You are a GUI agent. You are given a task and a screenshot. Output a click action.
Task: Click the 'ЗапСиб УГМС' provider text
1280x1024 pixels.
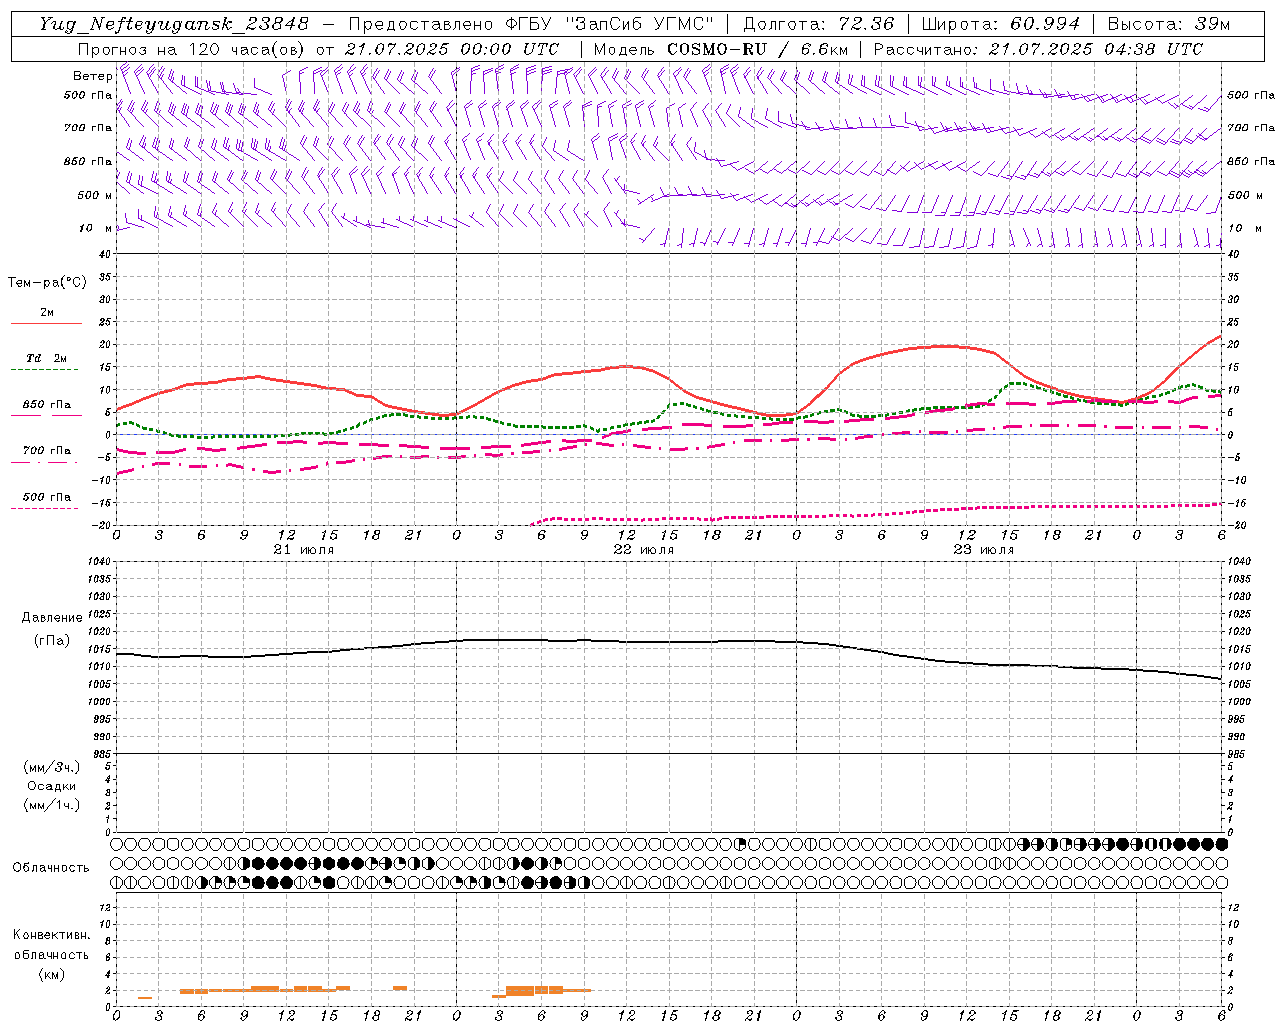(x=638, y=24)
